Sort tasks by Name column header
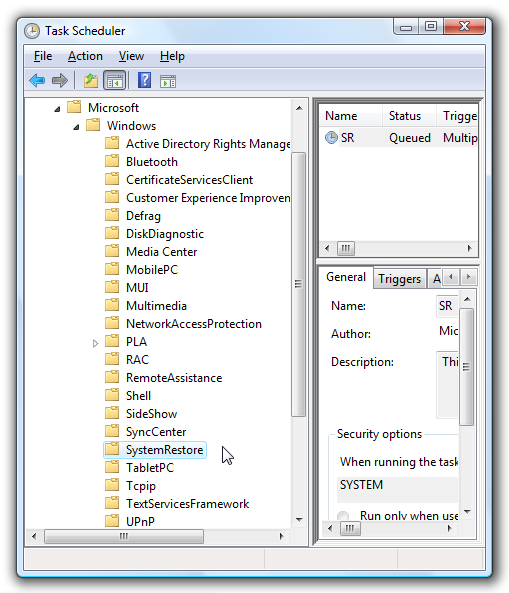This screenshot has width=509, height=593. [x=350, y=116]
